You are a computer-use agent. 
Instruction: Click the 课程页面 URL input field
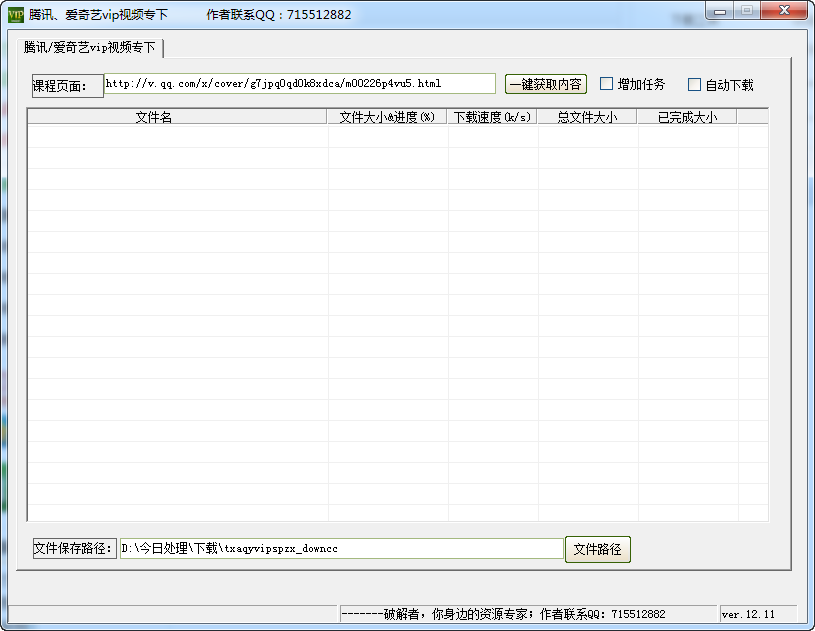[x=299, y=84]
